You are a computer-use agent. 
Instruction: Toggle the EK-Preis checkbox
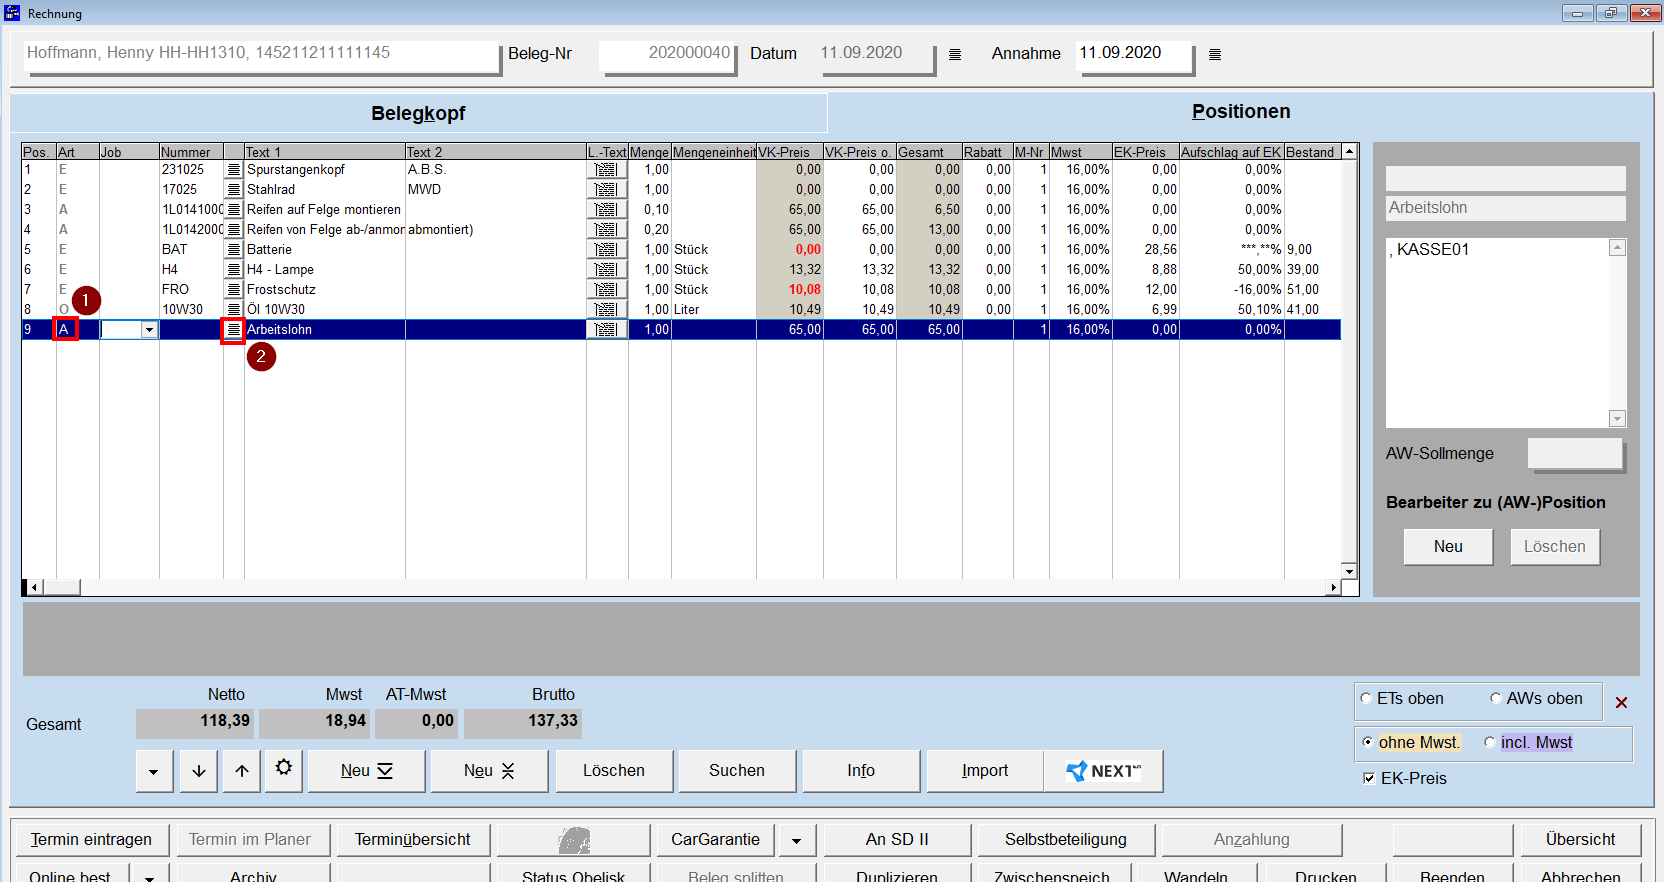coord(1369,779)
